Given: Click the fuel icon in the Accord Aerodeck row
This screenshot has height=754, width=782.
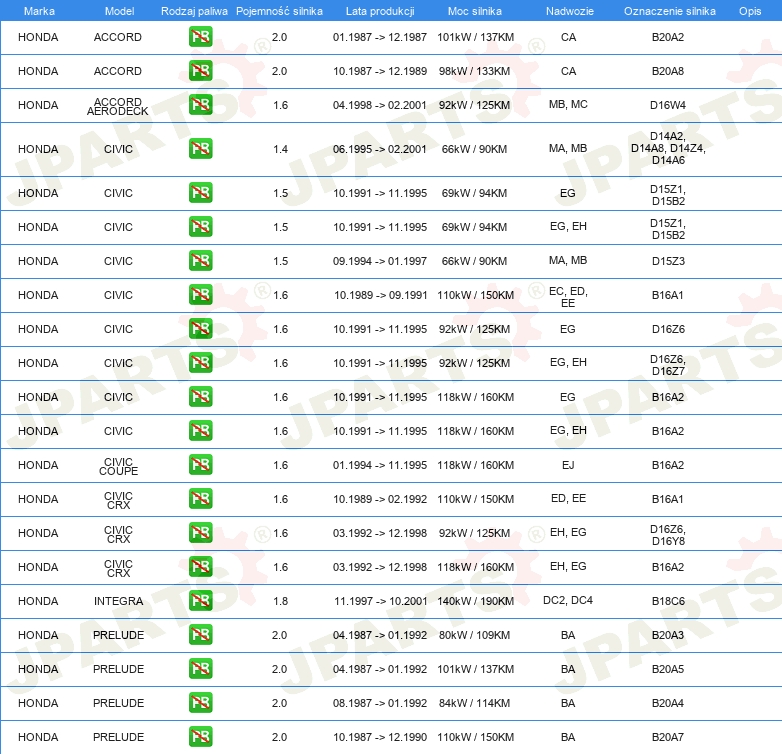Looking at the screenshot, I should pyautogui.click(x=200, y=104).
